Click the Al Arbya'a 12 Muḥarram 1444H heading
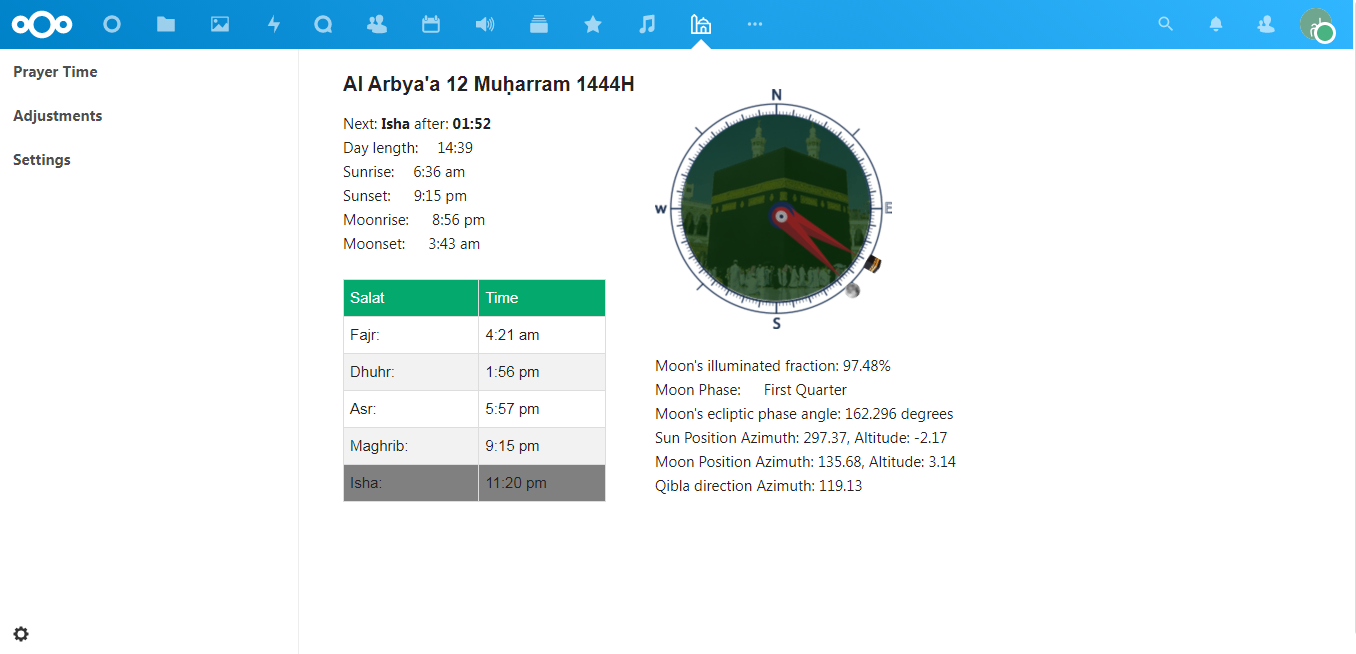Image resolution: width=1356 pixels, height=654 pixels. click(x=489, y=84)
